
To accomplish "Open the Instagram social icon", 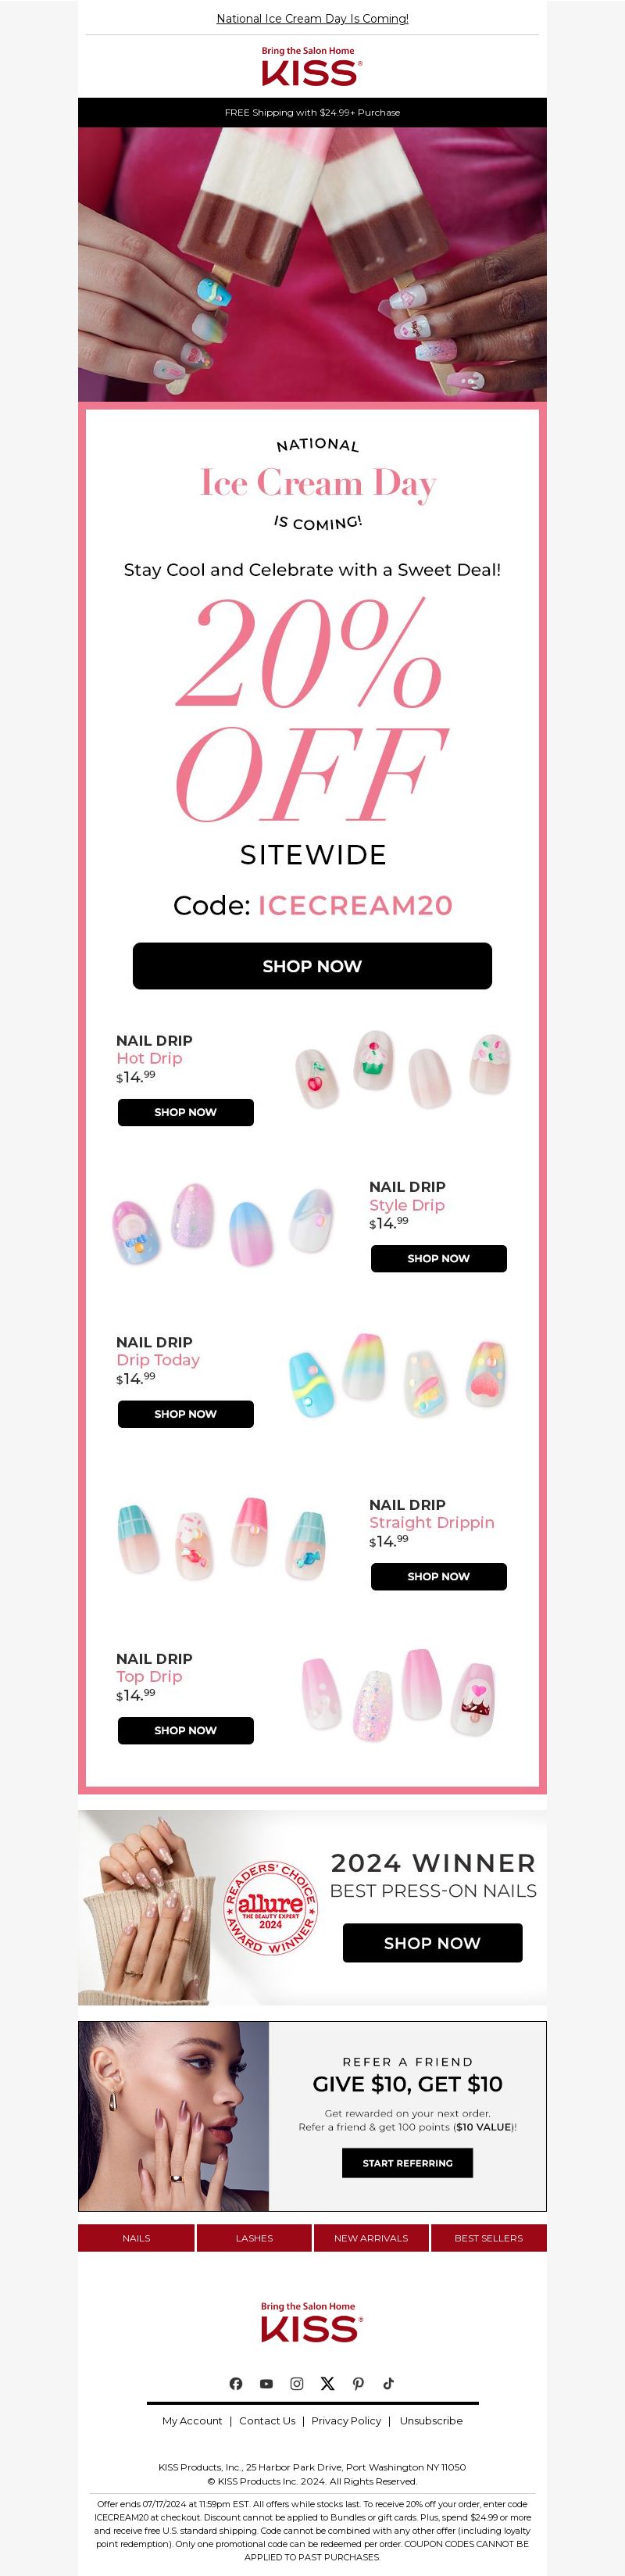I will pos(297,2383).
